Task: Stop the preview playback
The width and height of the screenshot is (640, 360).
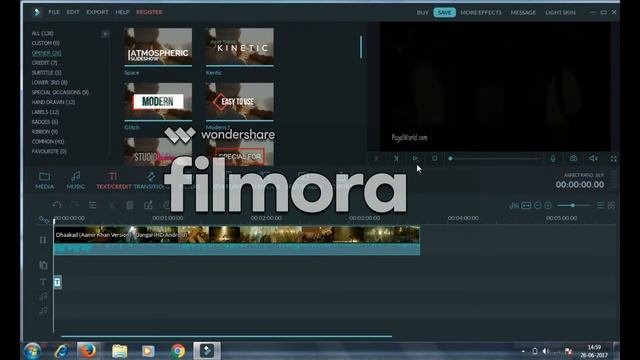Action: point(435,158)
